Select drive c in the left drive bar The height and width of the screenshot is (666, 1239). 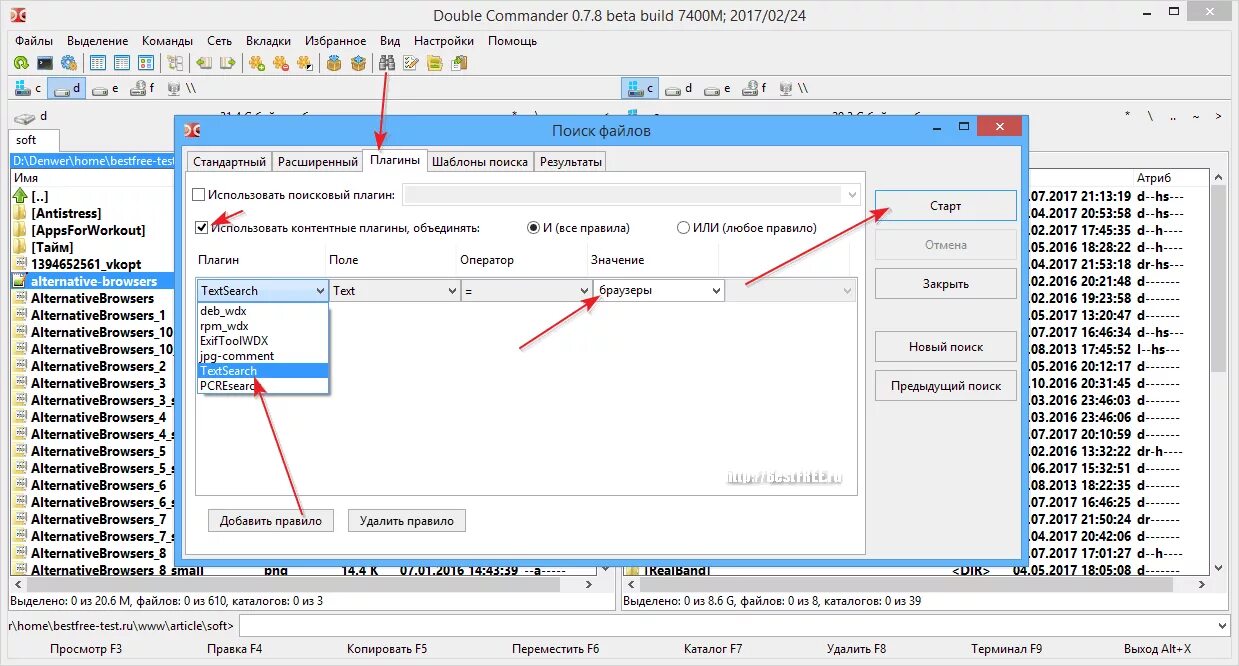tap(28, 88)
